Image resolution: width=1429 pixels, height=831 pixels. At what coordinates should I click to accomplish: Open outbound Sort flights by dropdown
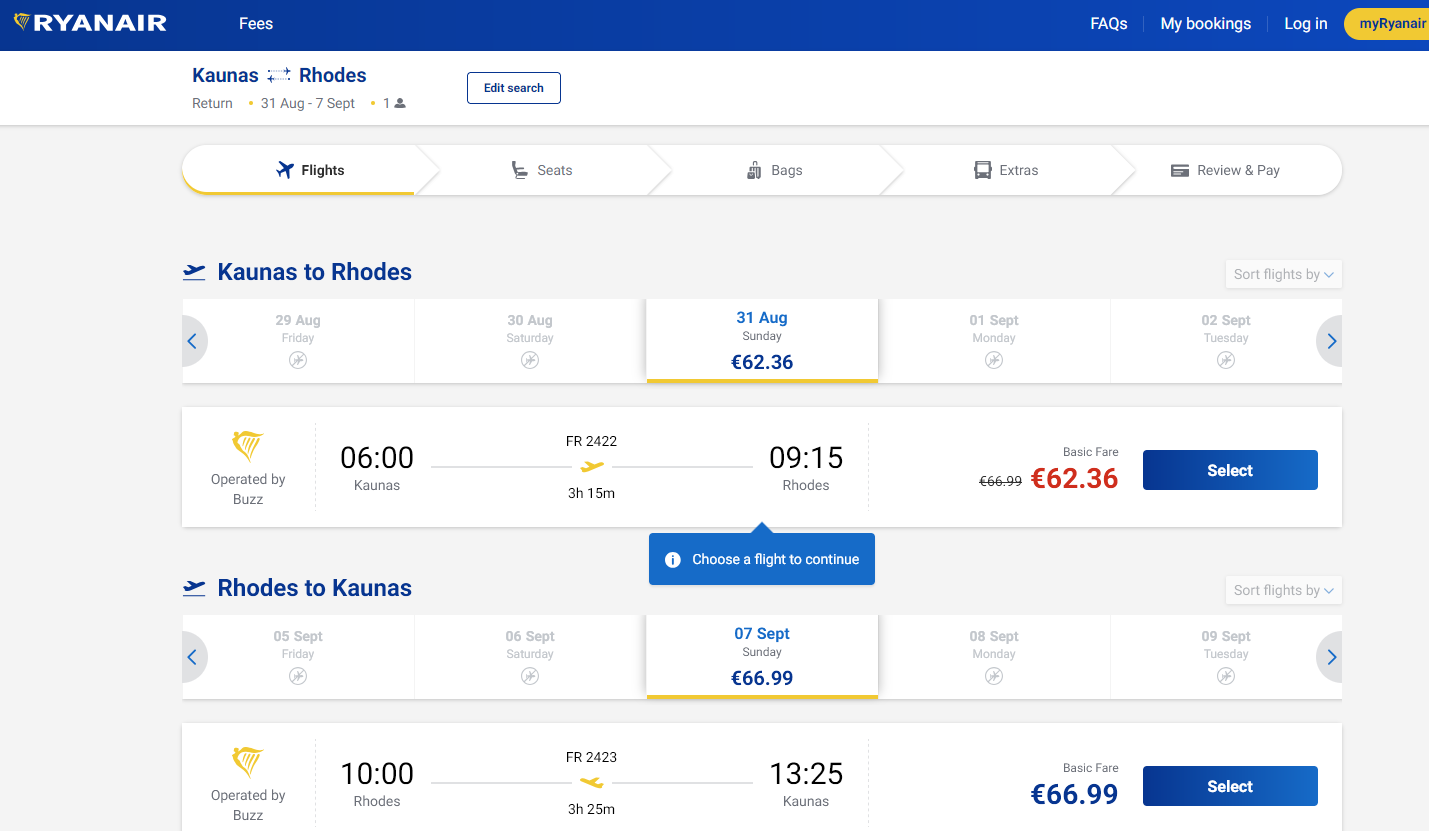pos(1283,274)
